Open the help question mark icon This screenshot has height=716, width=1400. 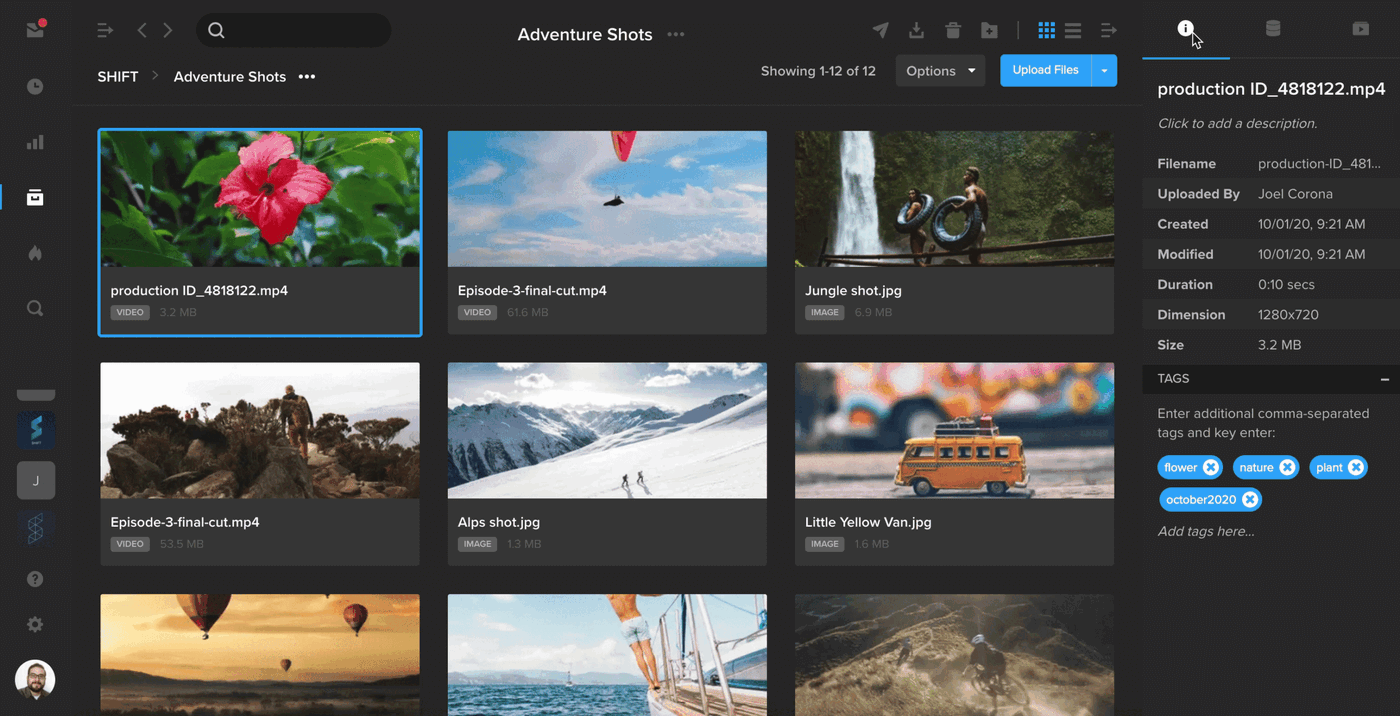click(35, 579)
